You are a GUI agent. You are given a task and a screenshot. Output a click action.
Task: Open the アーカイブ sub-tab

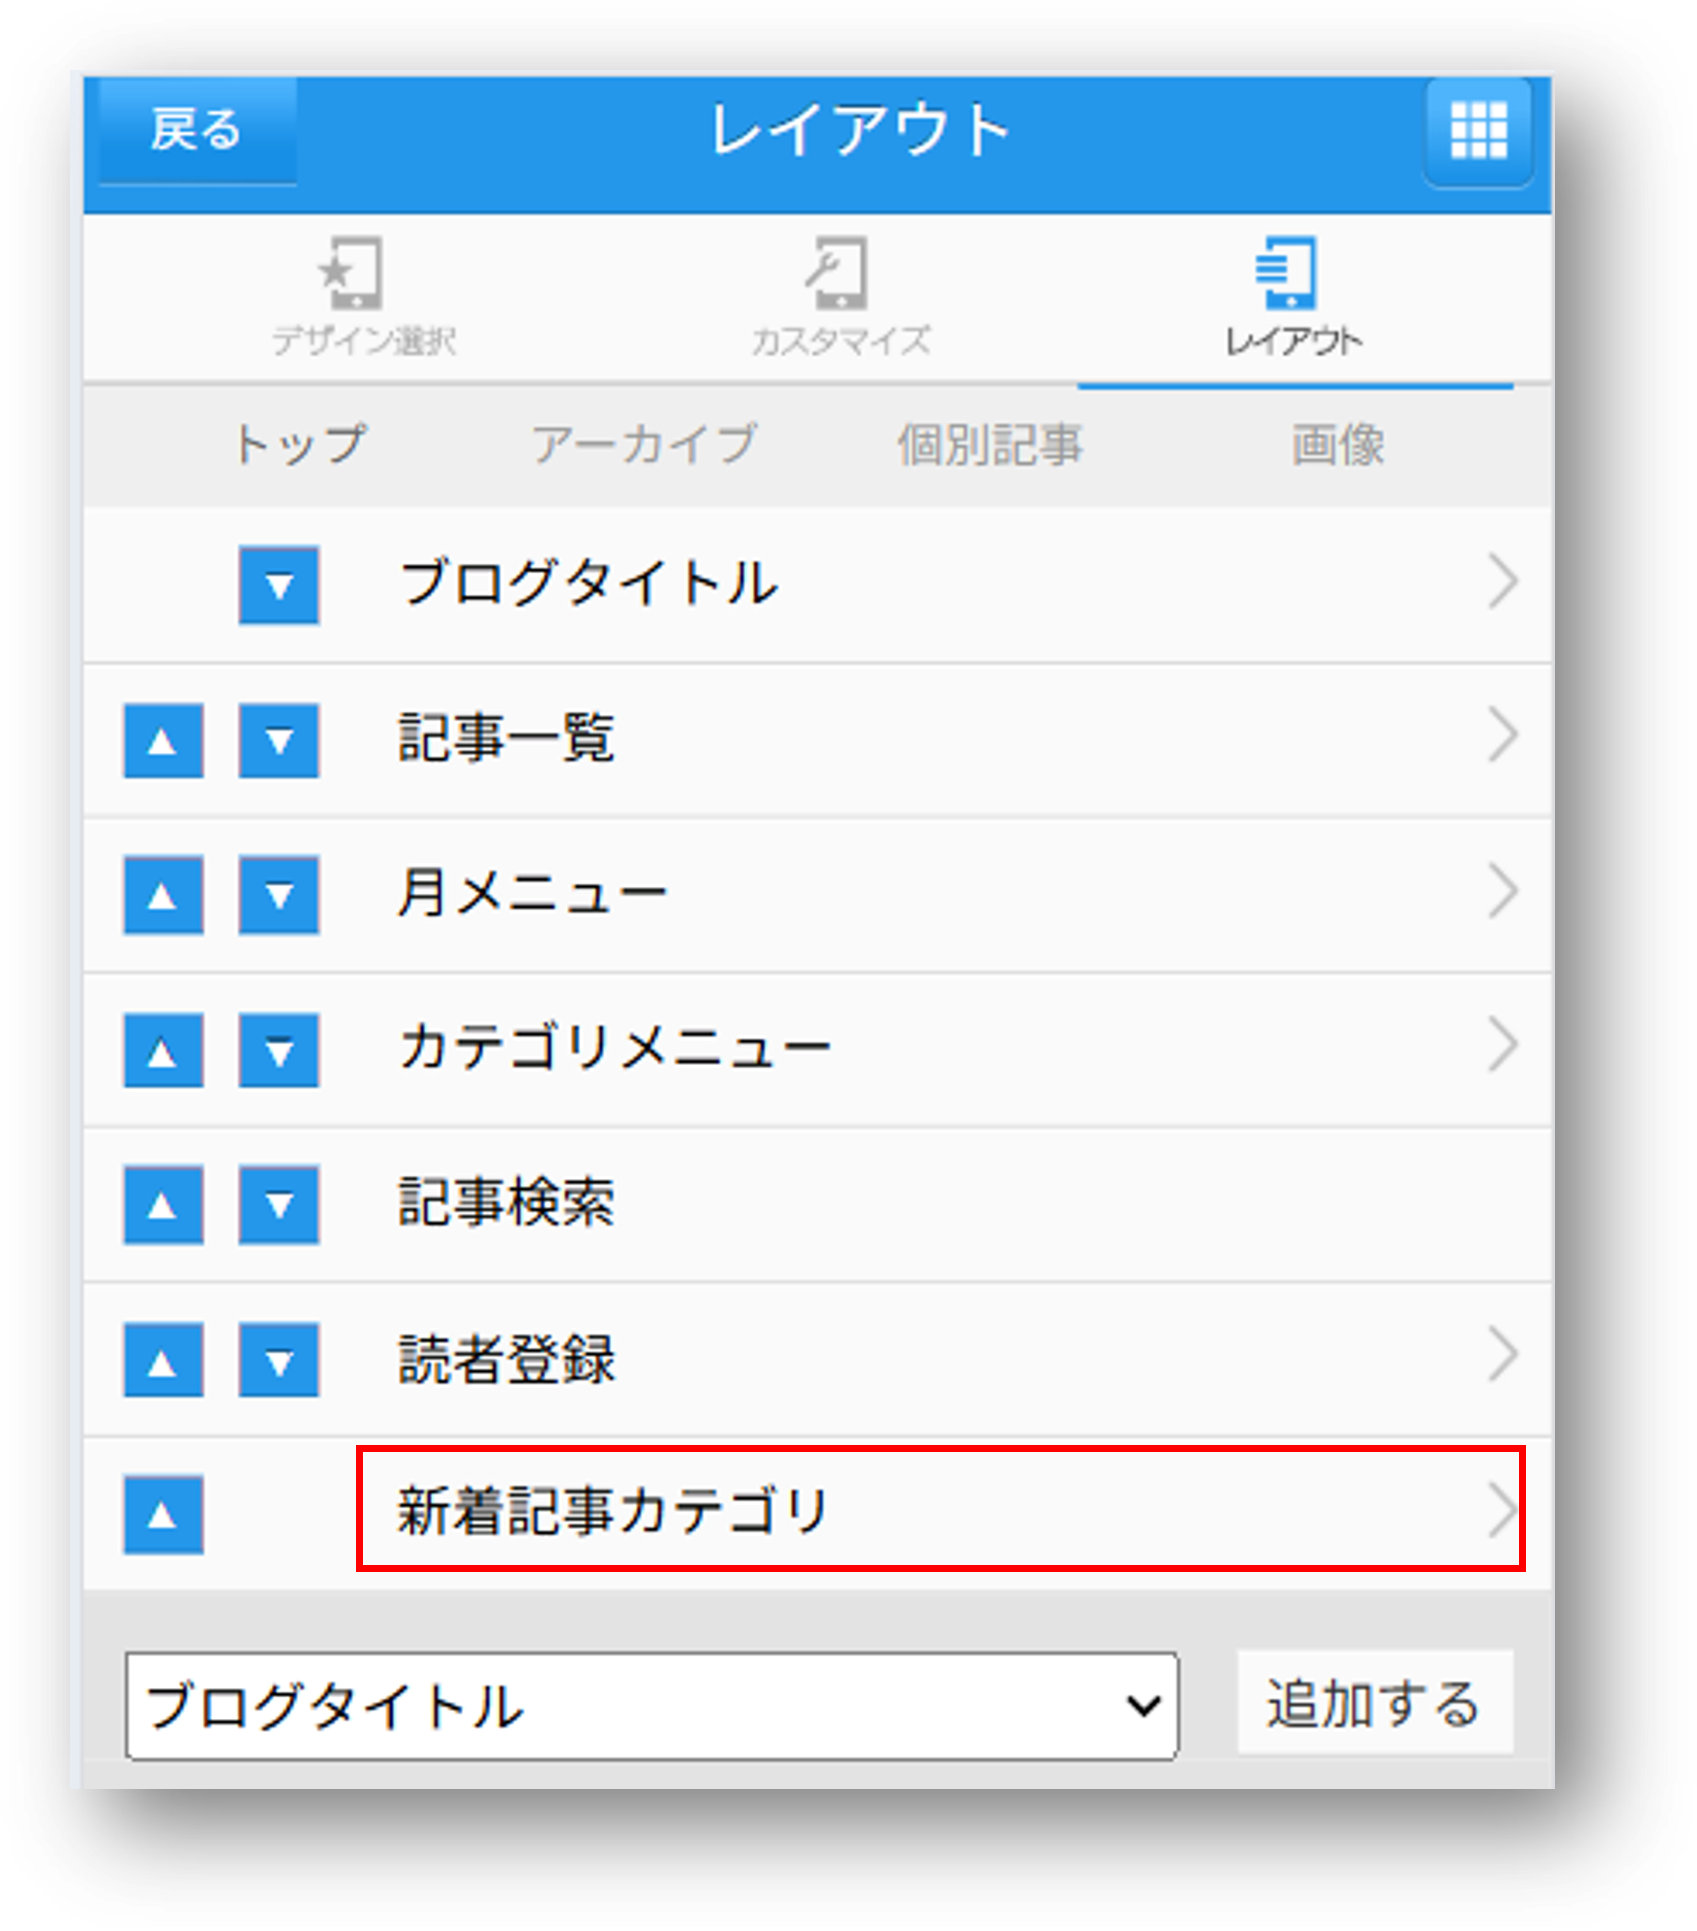[x=645, y=445]
